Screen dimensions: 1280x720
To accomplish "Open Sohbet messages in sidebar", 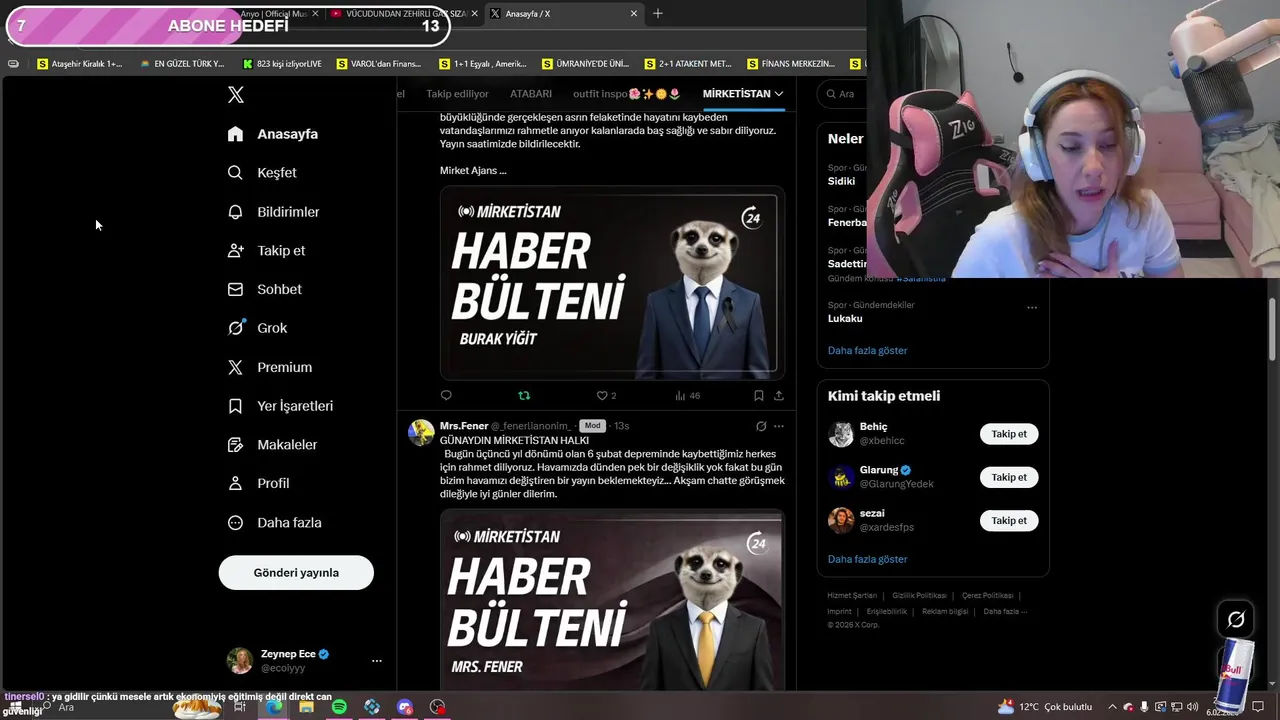I will [265, 289].
